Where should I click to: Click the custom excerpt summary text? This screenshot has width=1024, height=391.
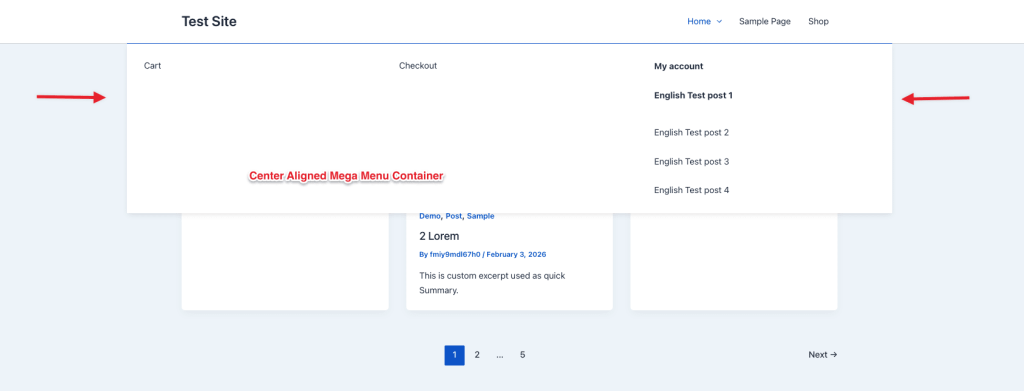492,283
